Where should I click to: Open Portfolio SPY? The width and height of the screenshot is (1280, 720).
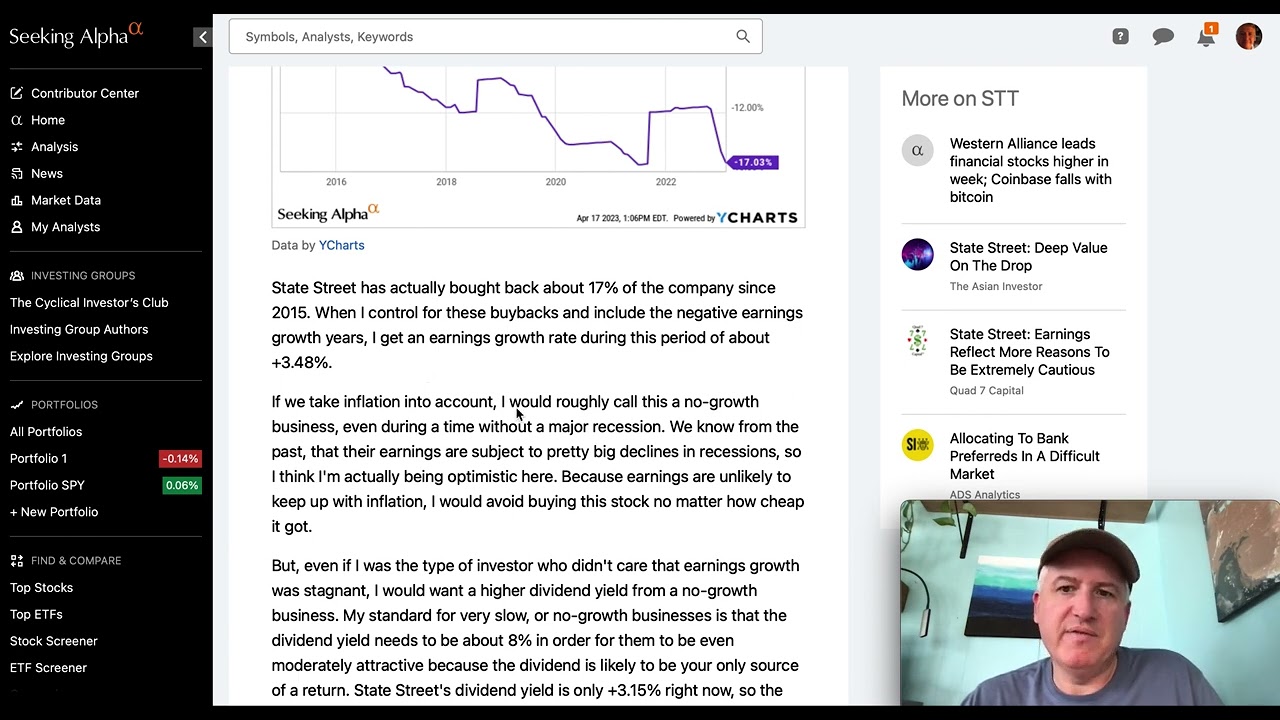(47, 485)
